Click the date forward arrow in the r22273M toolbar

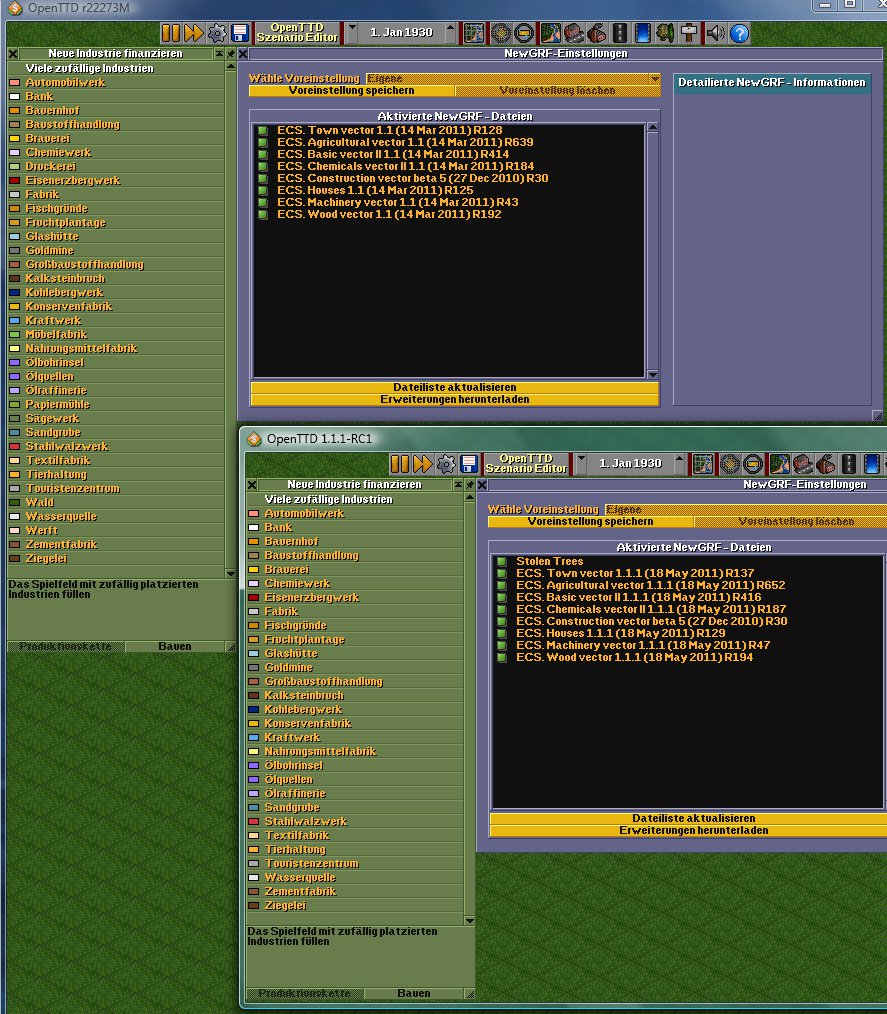click(x=448, y=33)
